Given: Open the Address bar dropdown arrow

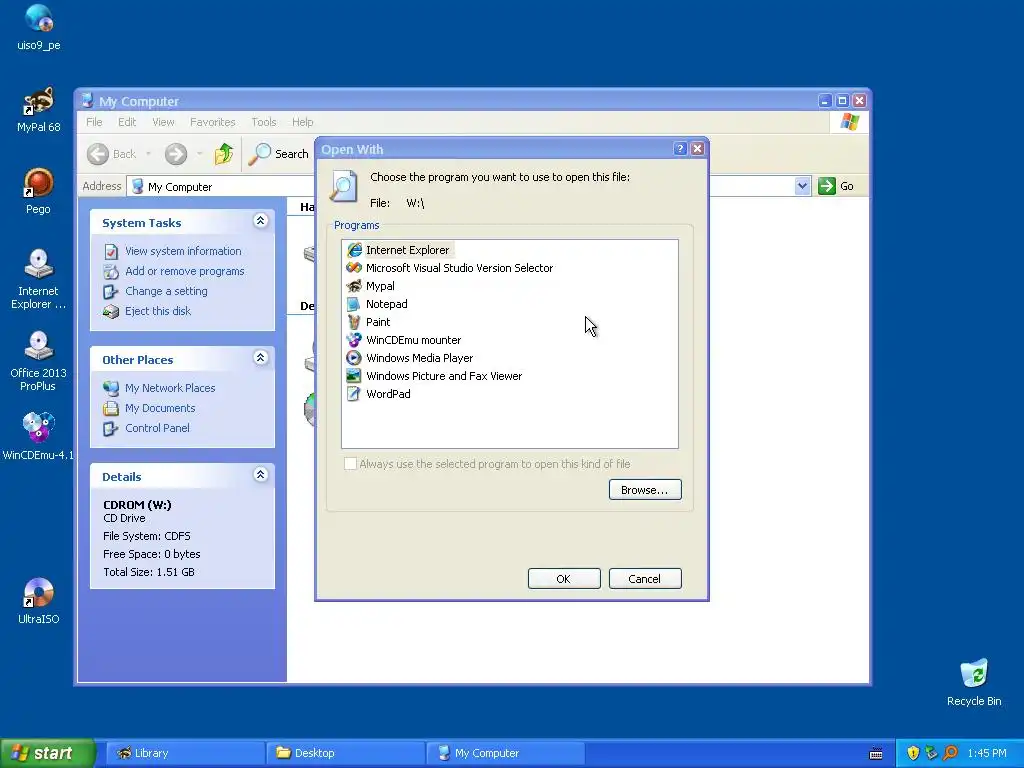Looking at the screenshot, I should click(x=803, y=186).
